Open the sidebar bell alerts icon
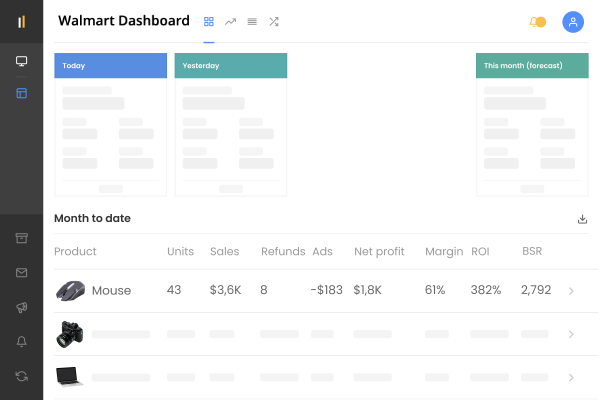 (x=21, y=341)
